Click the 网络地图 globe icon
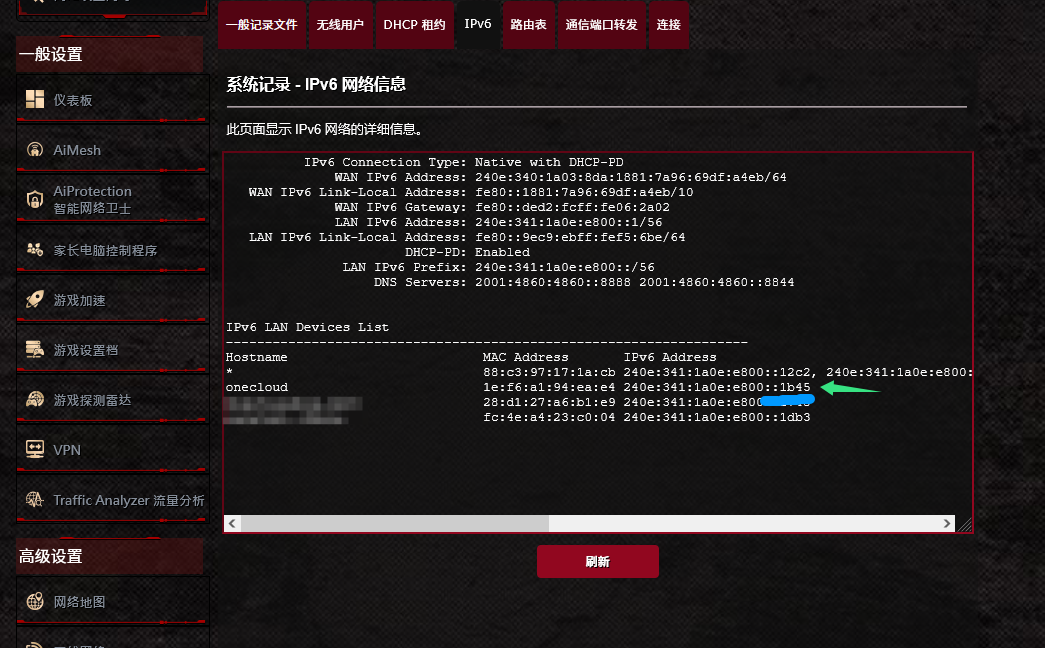The width and height of the screenshot is (1045, 648). tap(35, 601)
